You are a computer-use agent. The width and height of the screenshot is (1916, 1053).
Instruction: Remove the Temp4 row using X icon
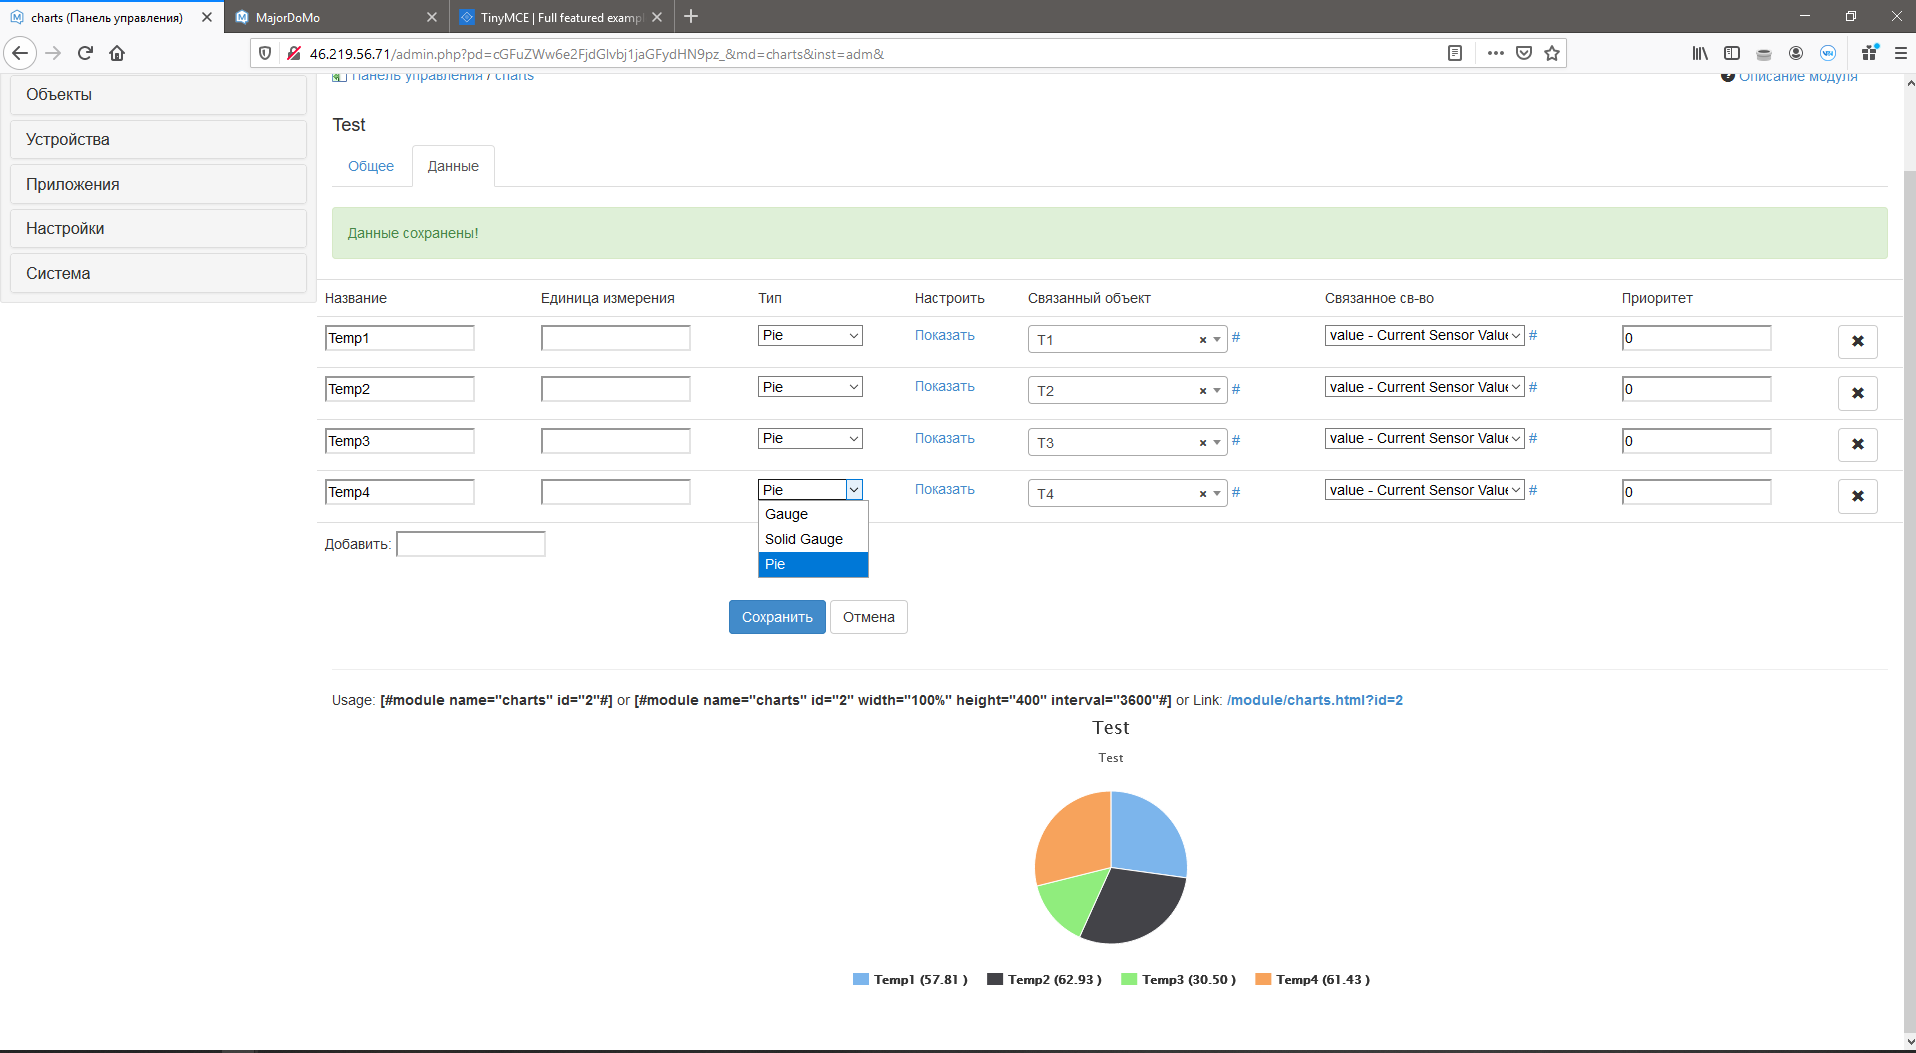coord(1857,496)
